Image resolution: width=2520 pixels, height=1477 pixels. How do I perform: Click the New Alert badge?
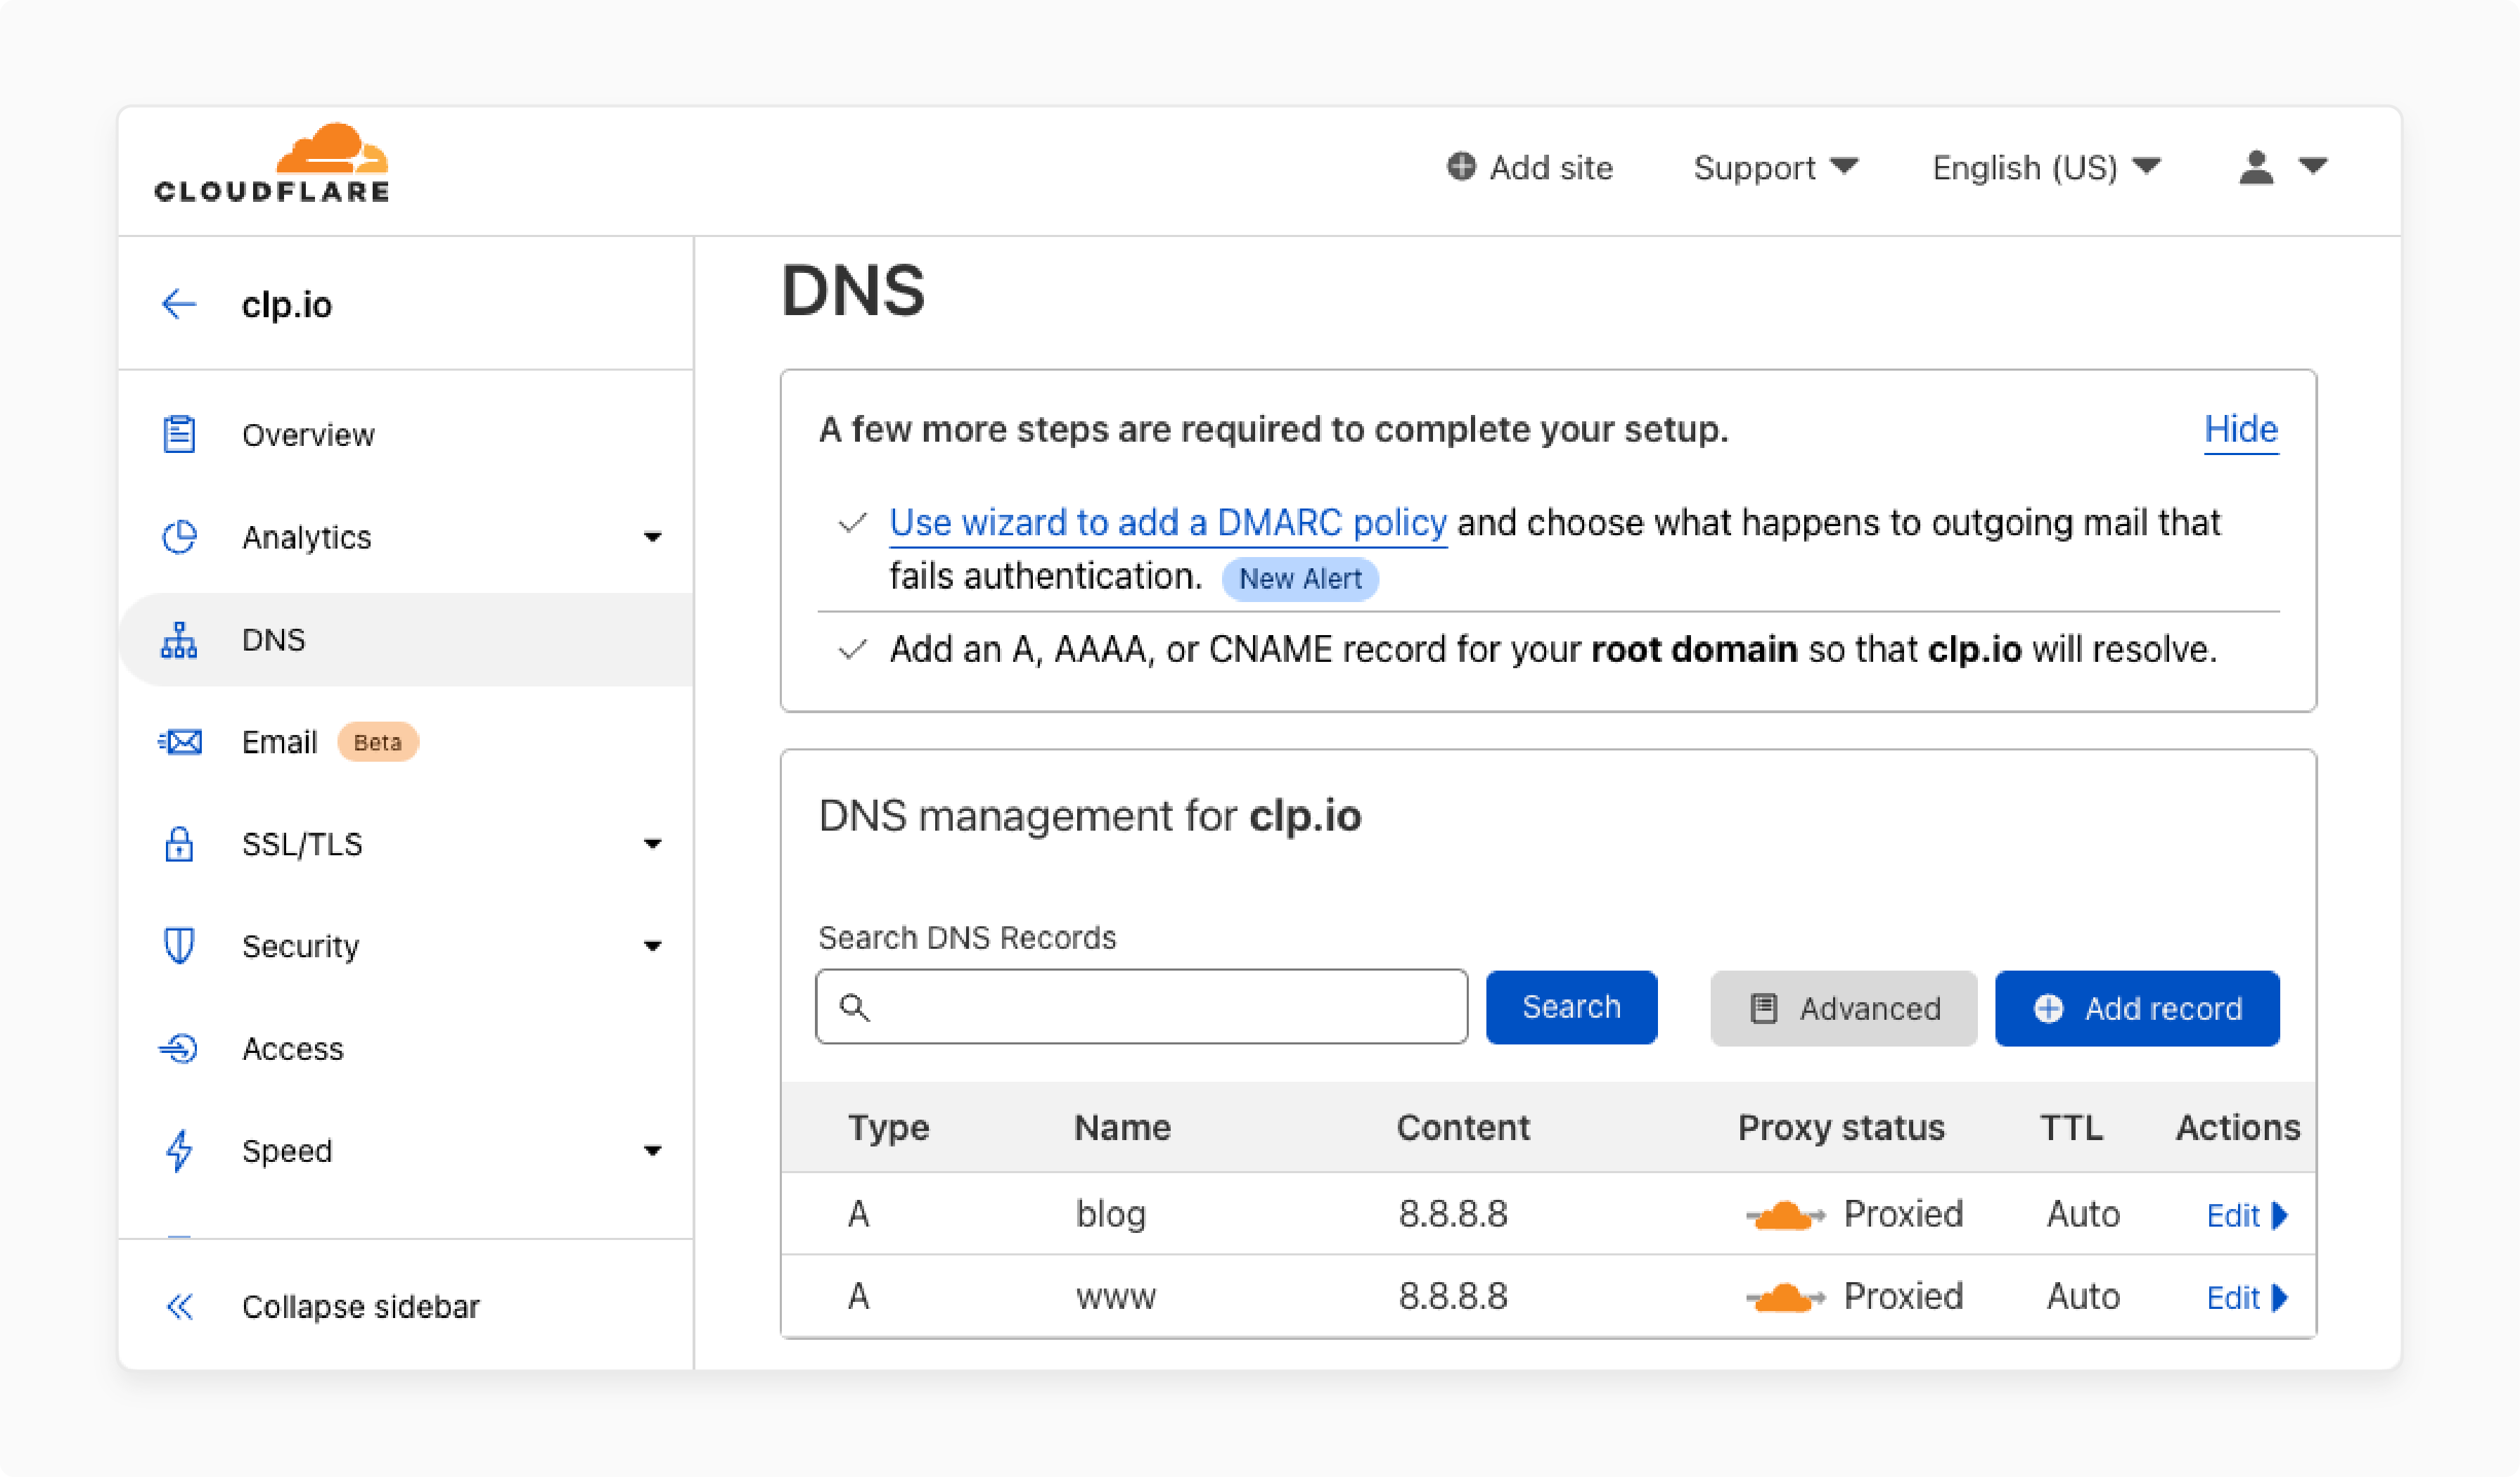pyautogui.click(x=1300, y=578)
